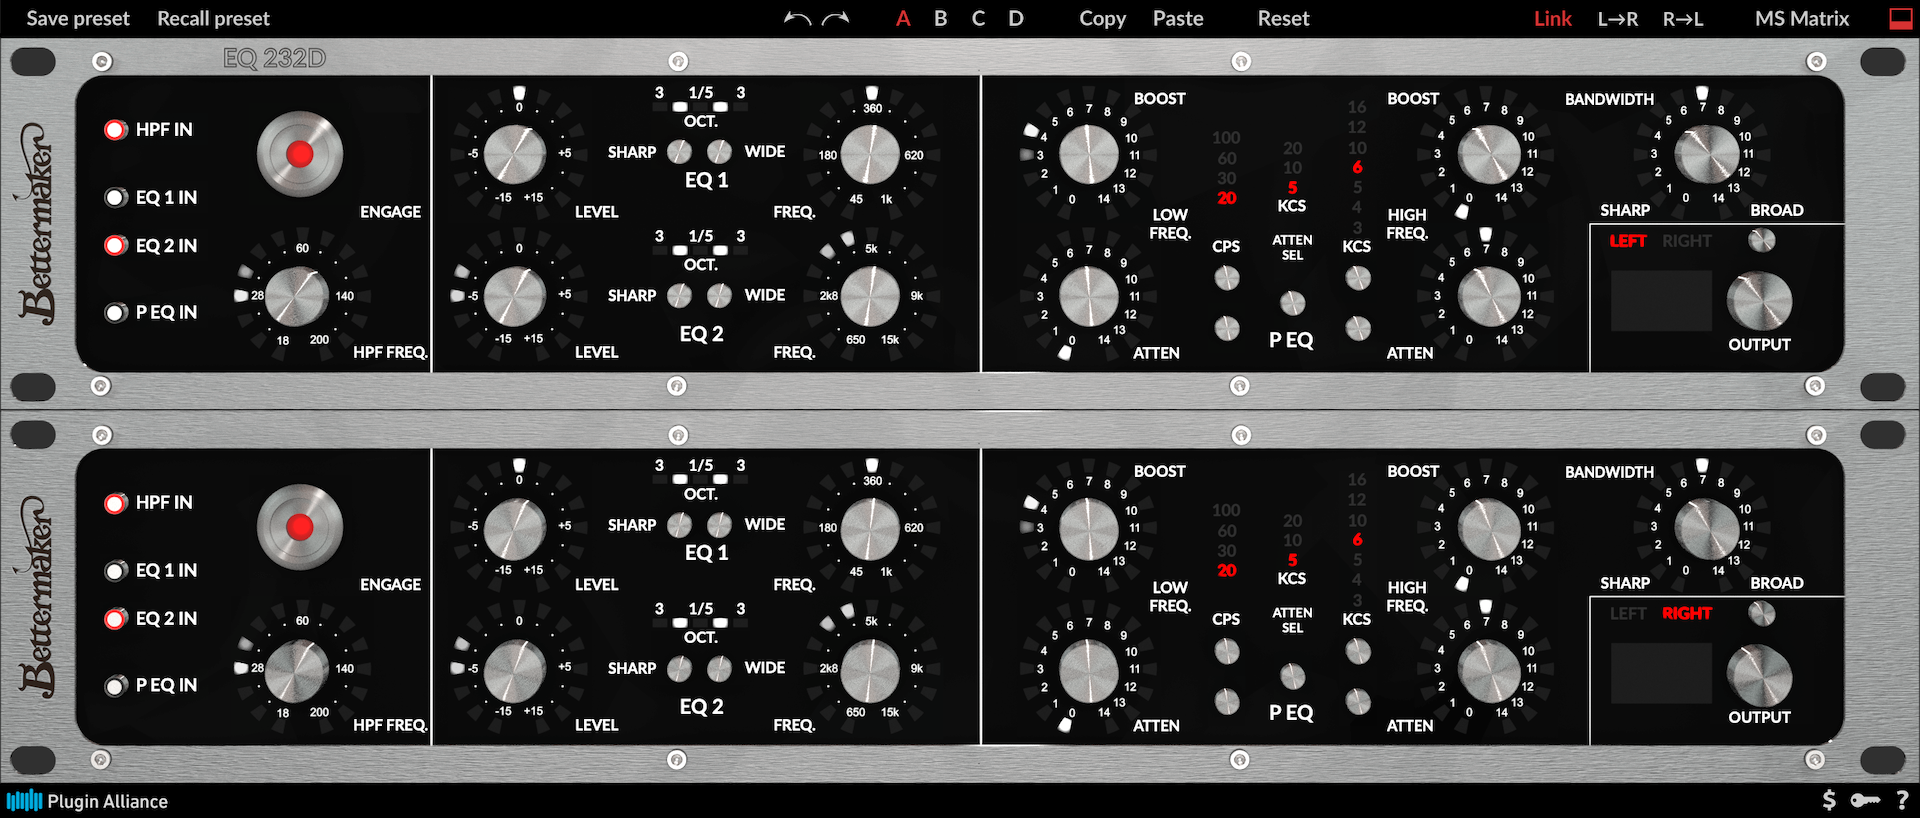
Task: Open the MS Matrix option
Action: 1801,18
